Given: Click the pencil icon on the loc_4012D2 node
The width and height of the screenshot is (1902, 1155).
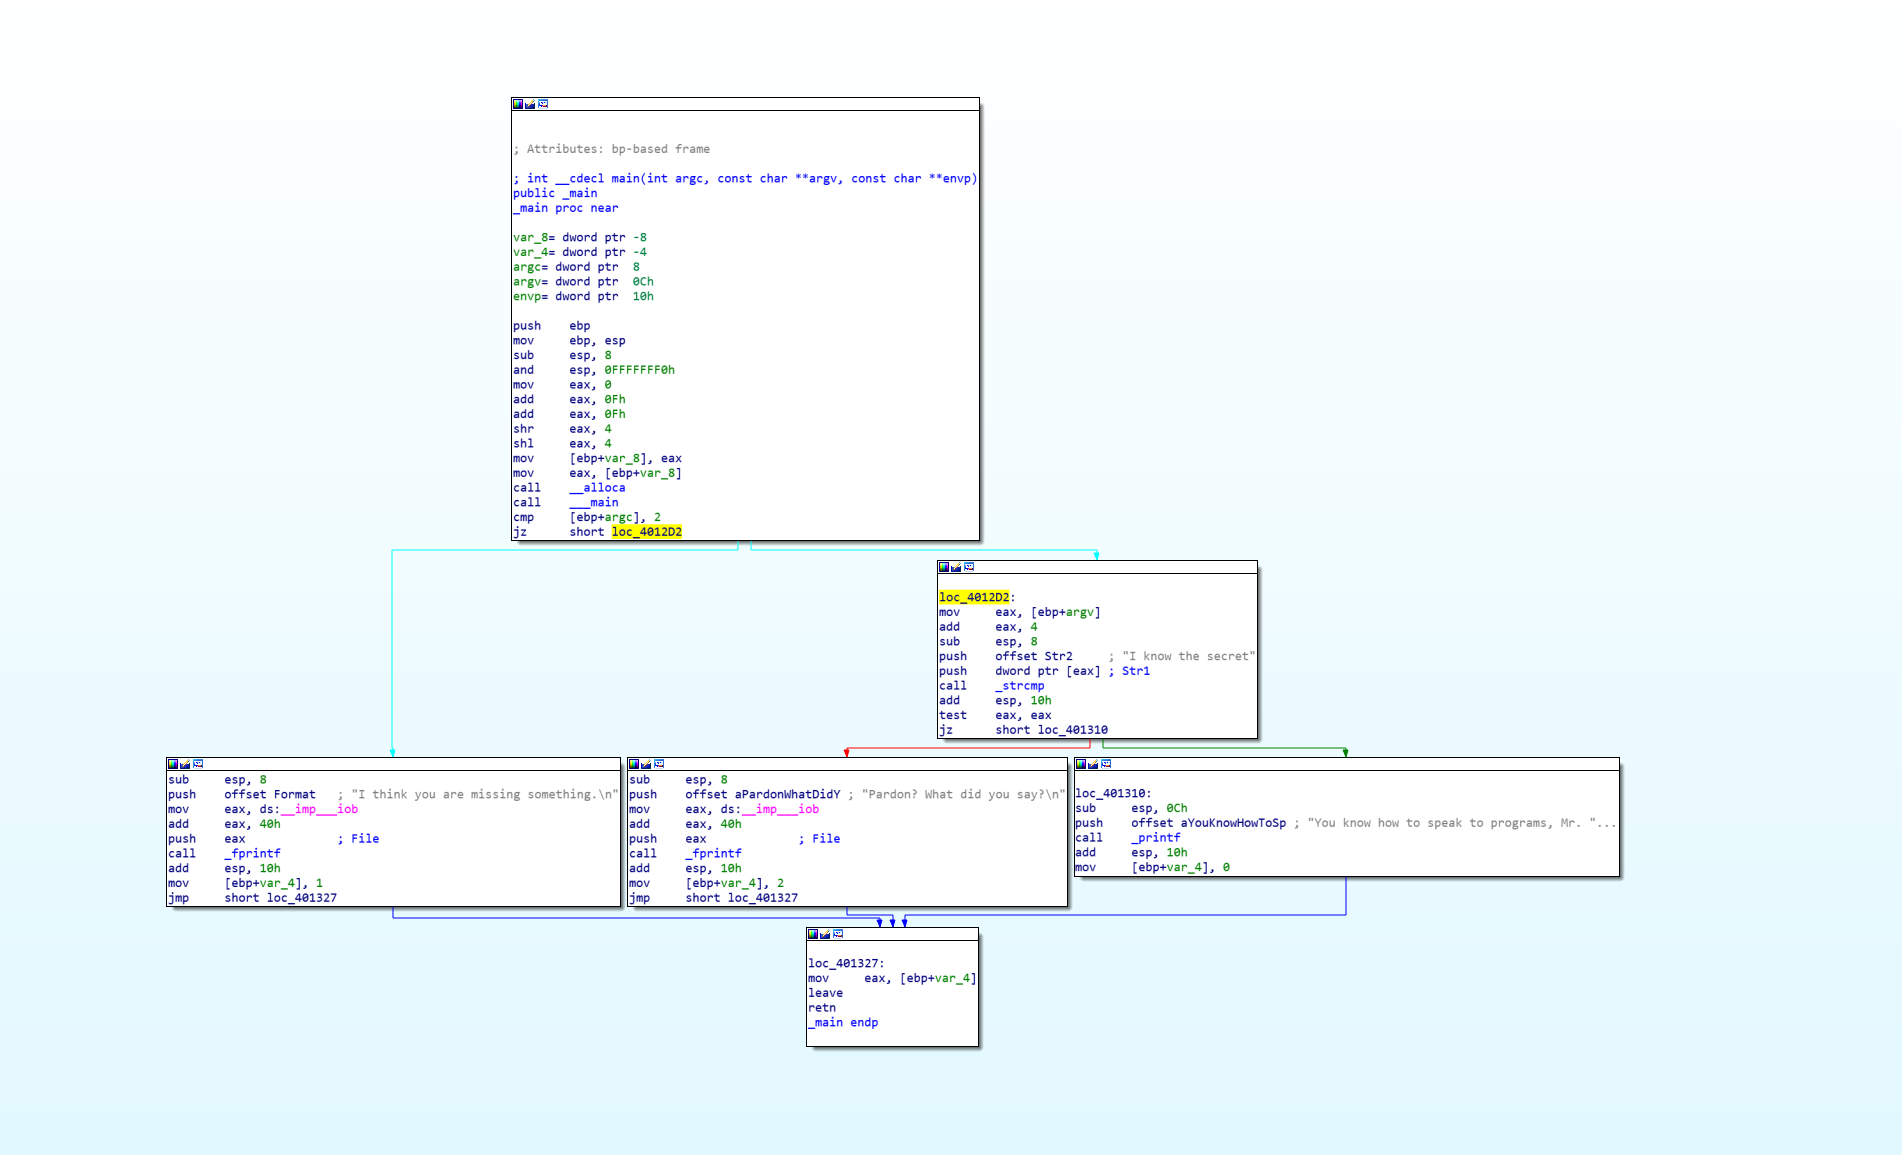Looking at the screenshot, I should (956, 567).
